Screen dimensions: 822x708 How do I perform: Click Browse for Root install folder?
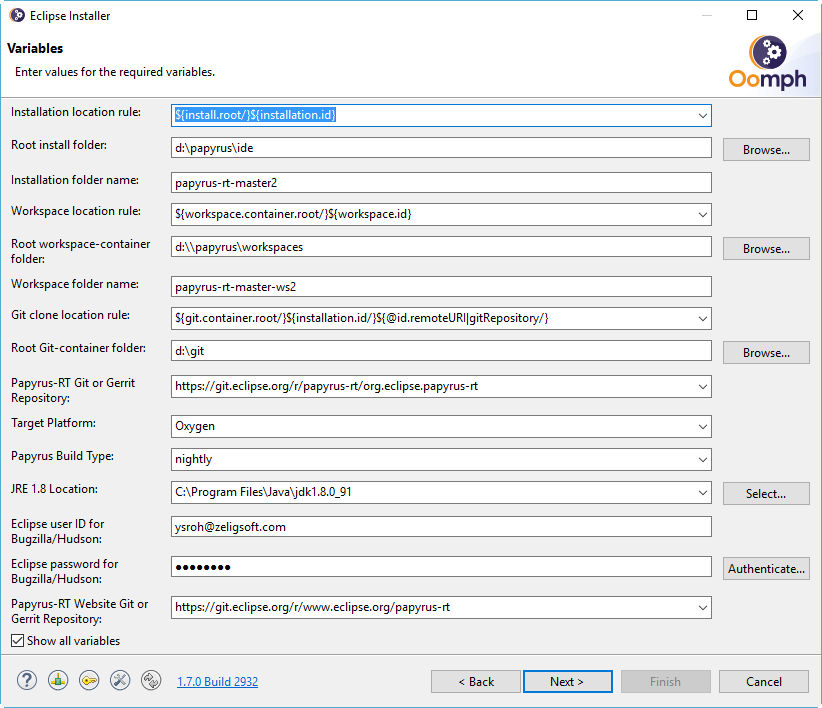click(766, 150)
